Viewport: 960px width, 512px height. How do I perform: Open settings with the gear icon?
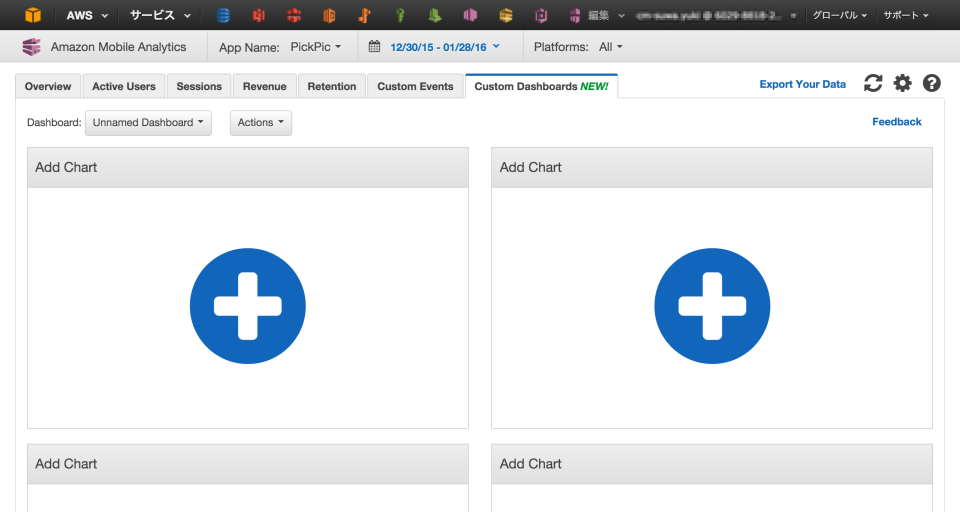(x=902, y=83)
